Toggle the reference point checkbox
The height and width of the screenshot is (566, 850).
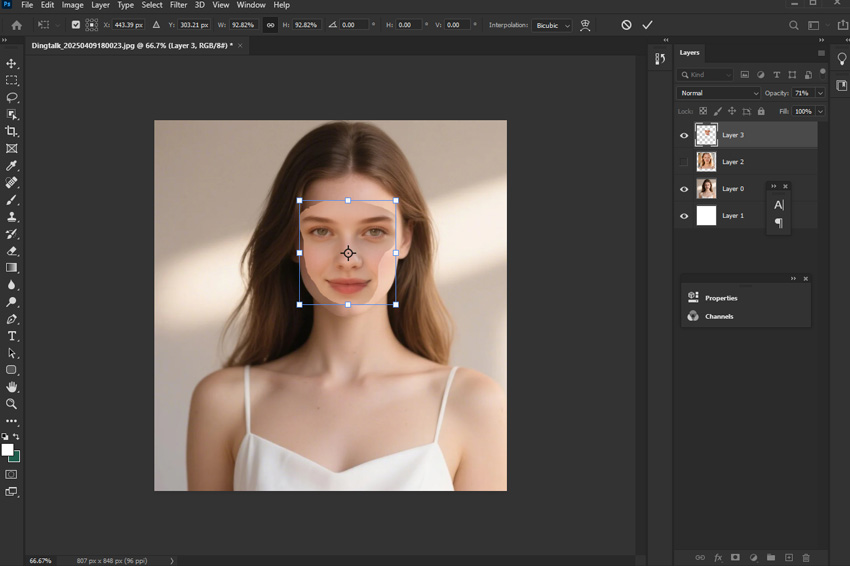(76, 25)
